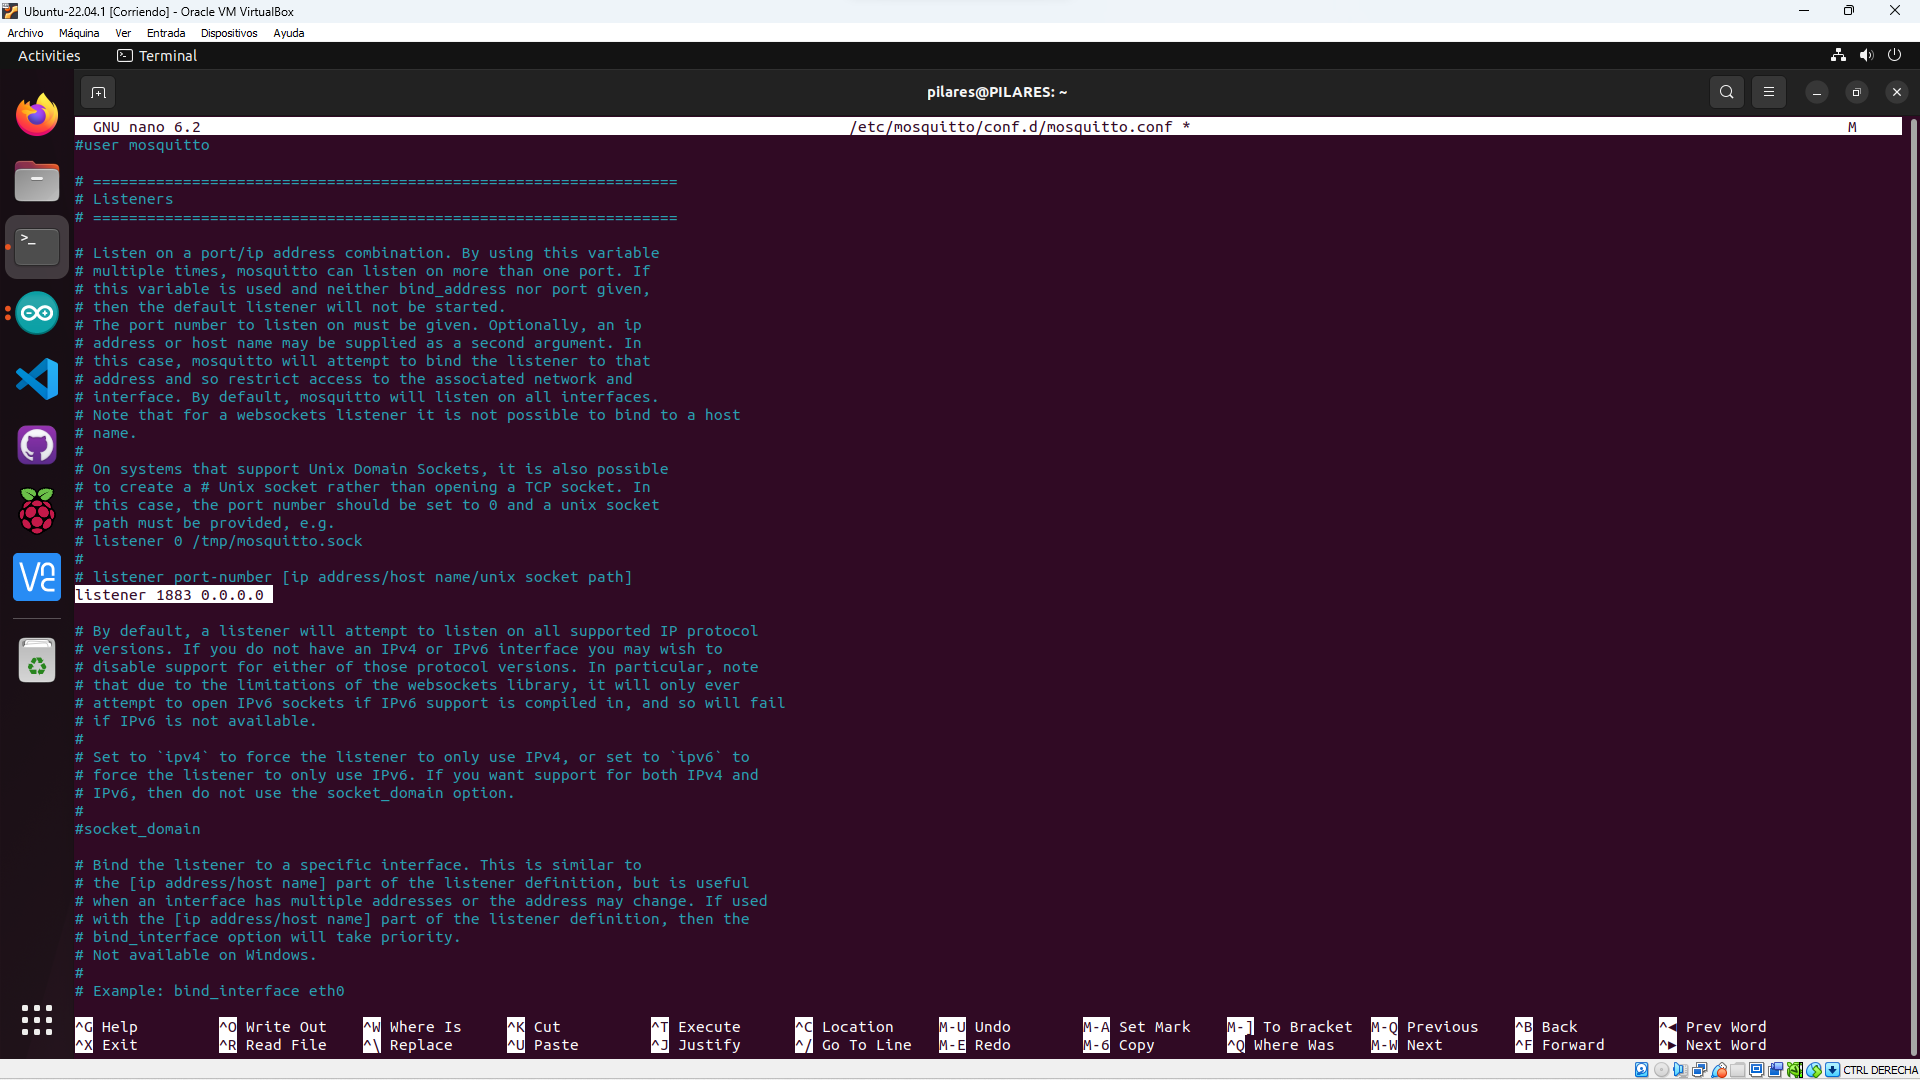Click the terminal search icon
The height and width of the screenshot is (1080, 1920).
click(1726, 92)
